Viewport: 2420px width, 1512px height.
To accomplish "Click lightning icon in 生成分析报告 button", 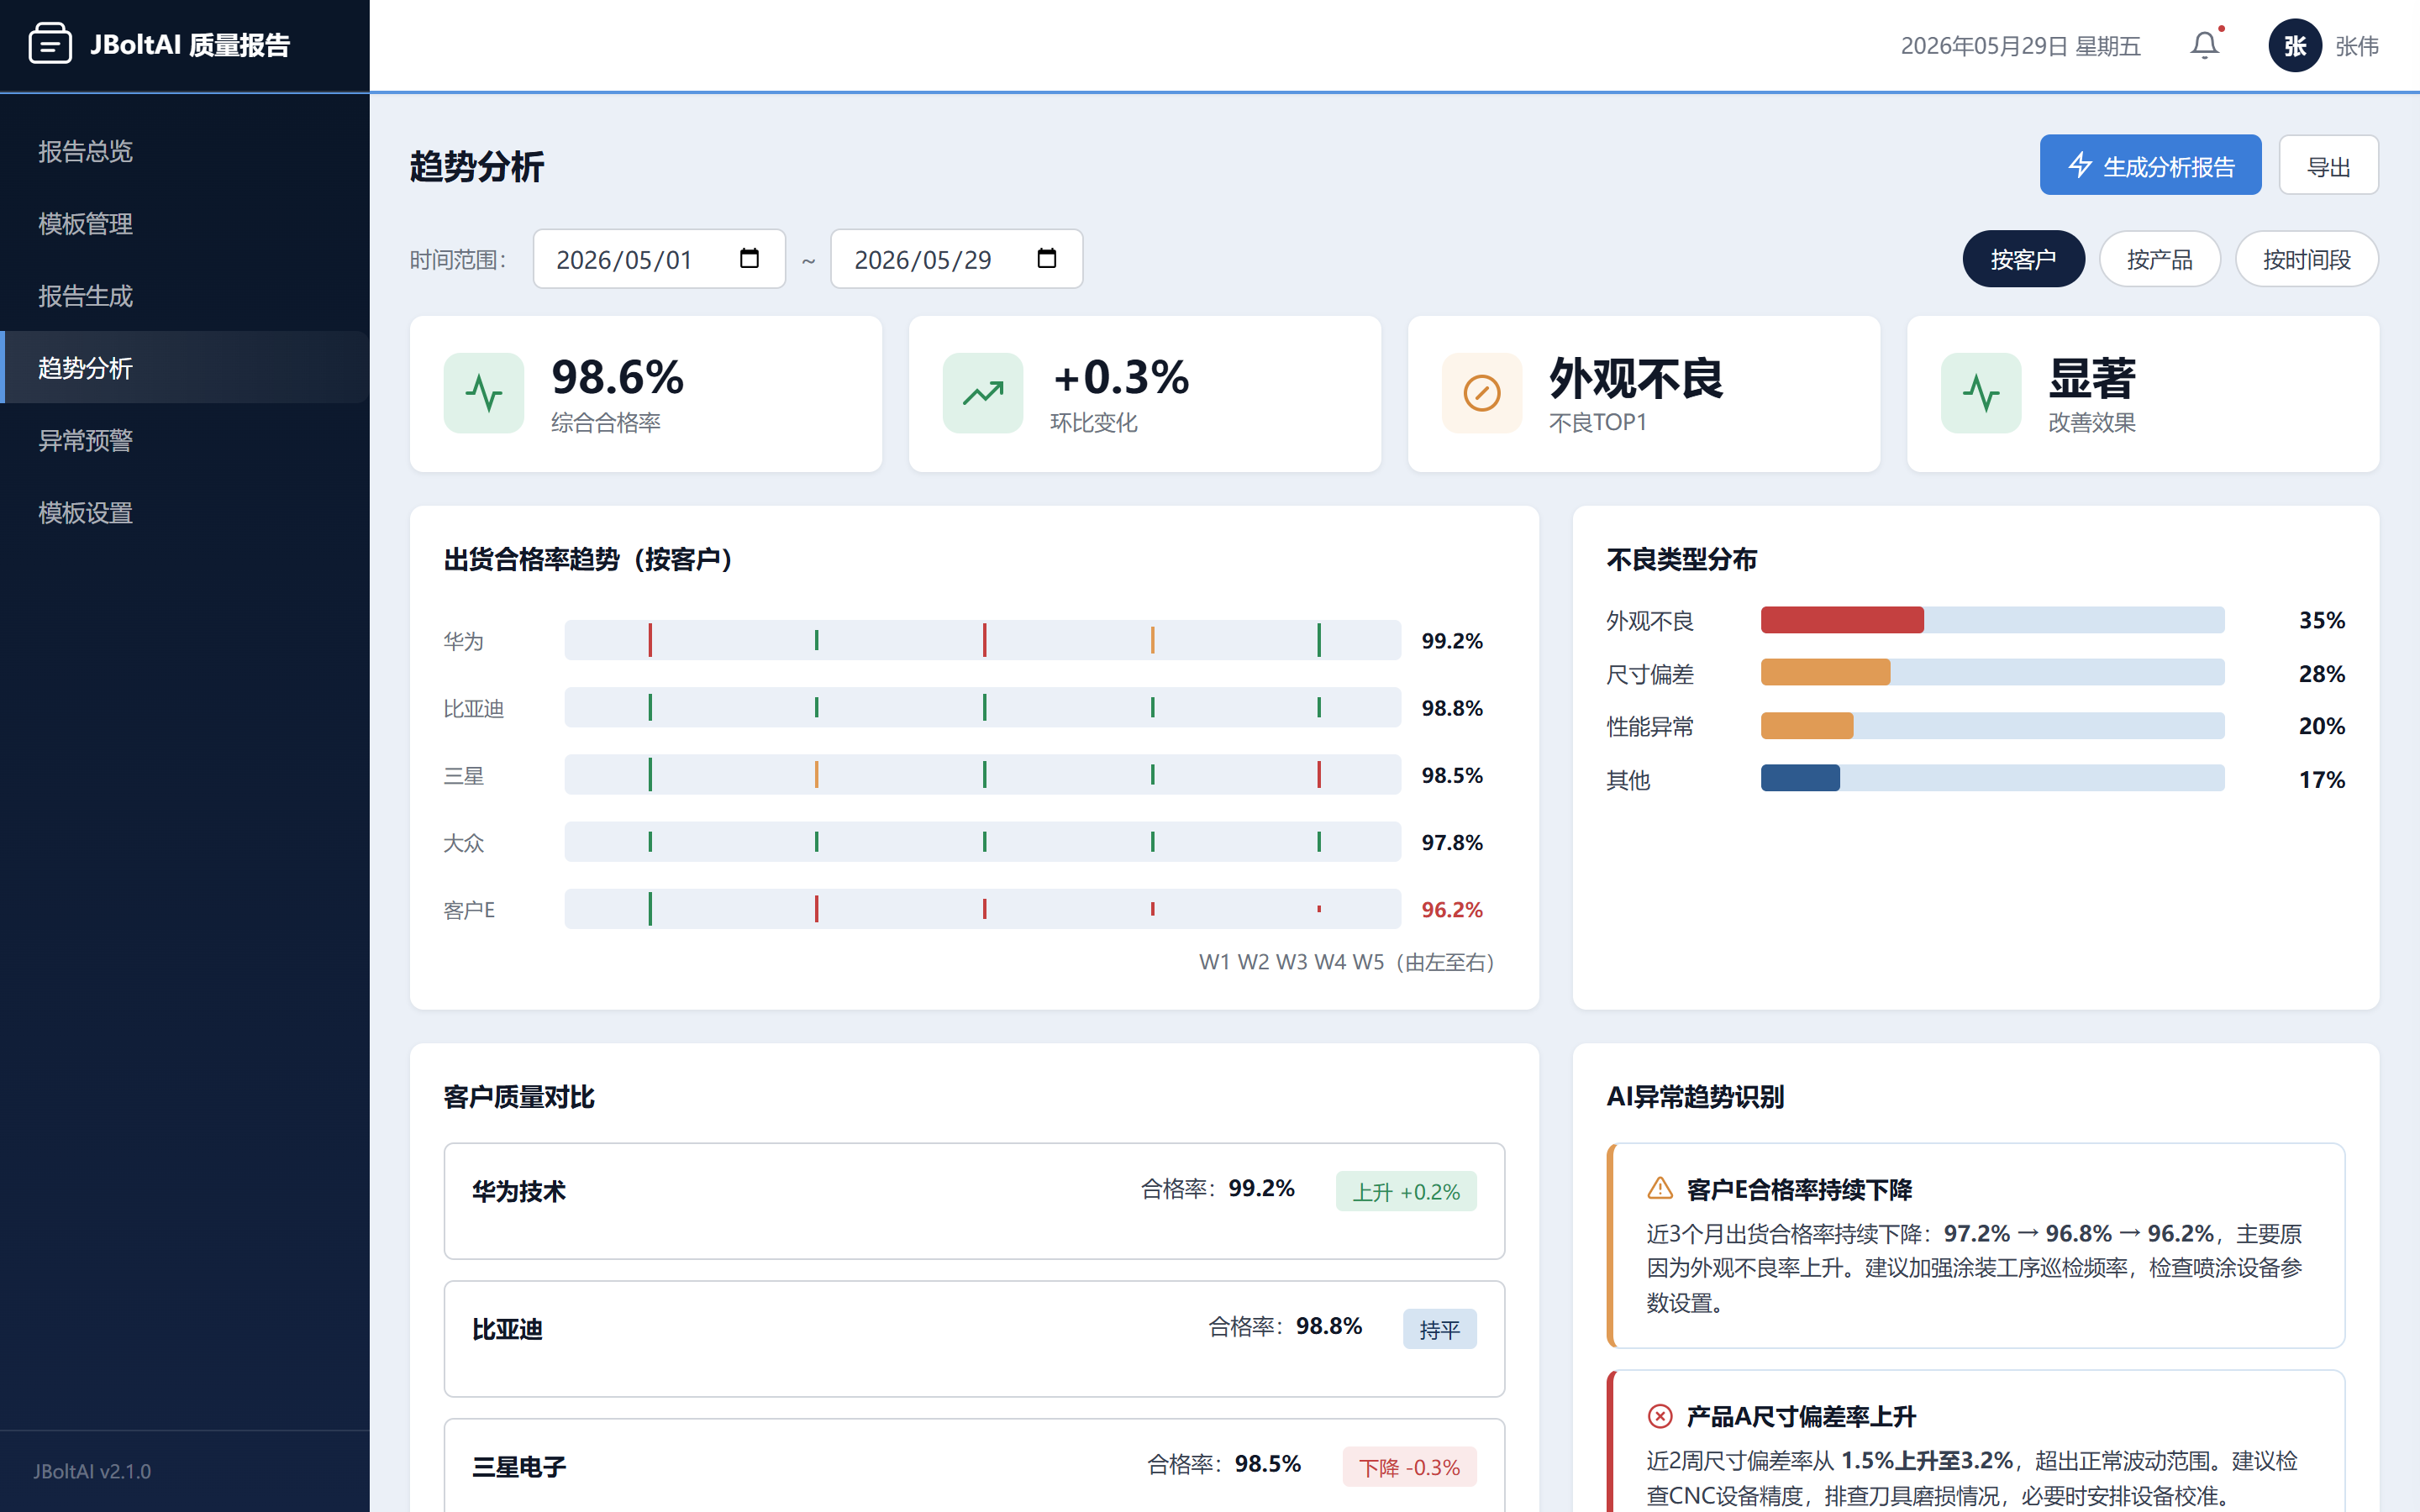I will [x=2080, y=165].
